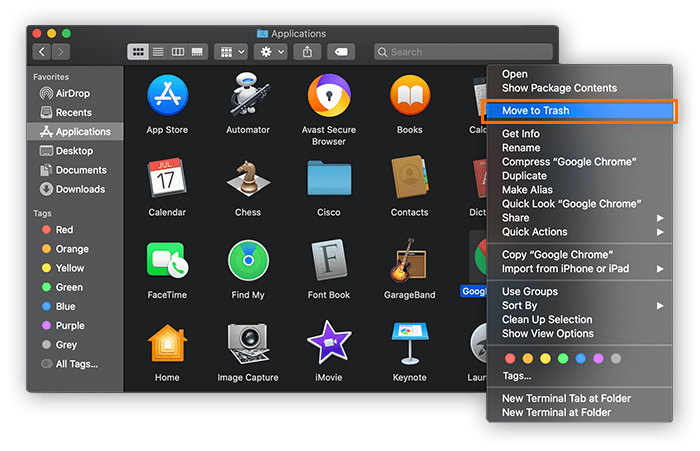
Task: Click the Share toolbar button
Action: click(x=307, y=52)
